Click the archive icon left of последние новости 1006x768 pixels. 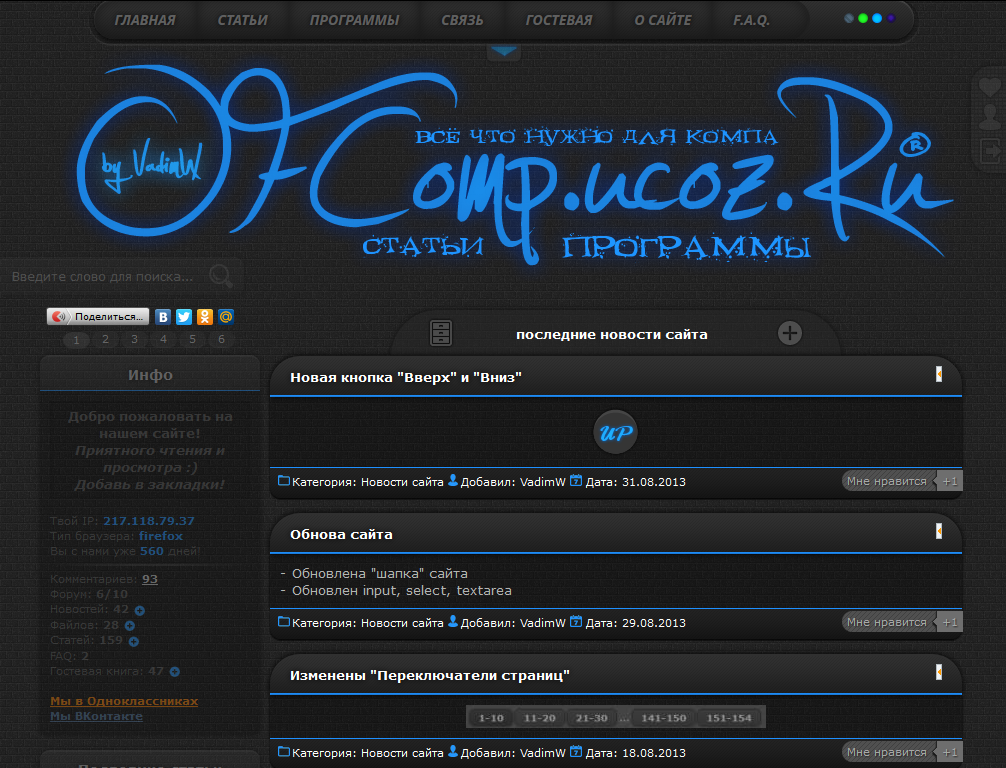point(441,333)
